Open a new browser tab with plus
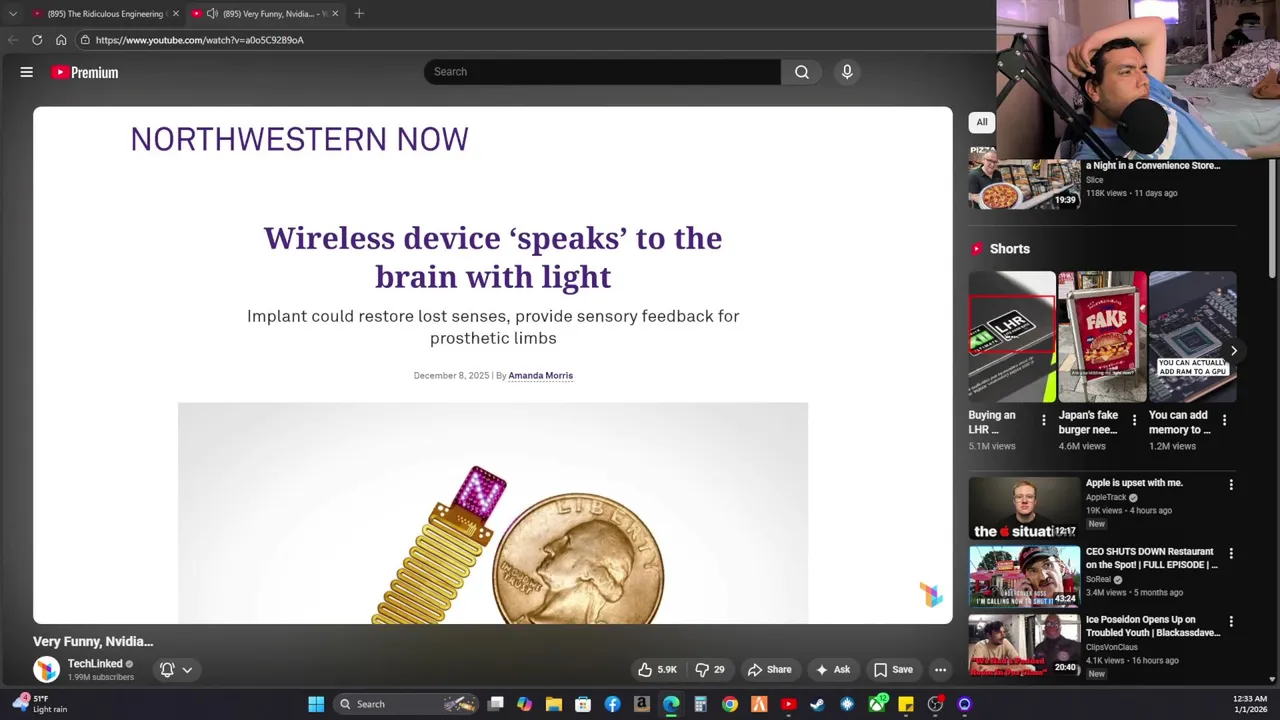This screenshot has height=720, width=1280. coord(359,13)
